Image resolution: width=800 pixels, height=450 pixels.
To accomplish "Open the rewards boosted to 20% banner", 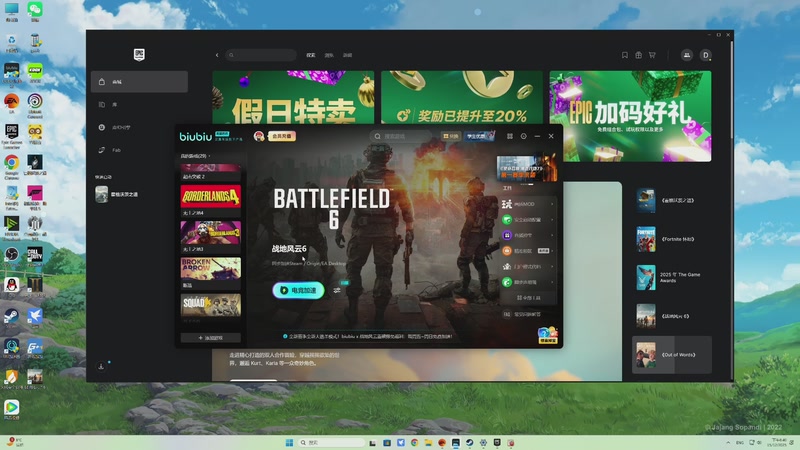I will pyautogui.click(x=462, y=97).
